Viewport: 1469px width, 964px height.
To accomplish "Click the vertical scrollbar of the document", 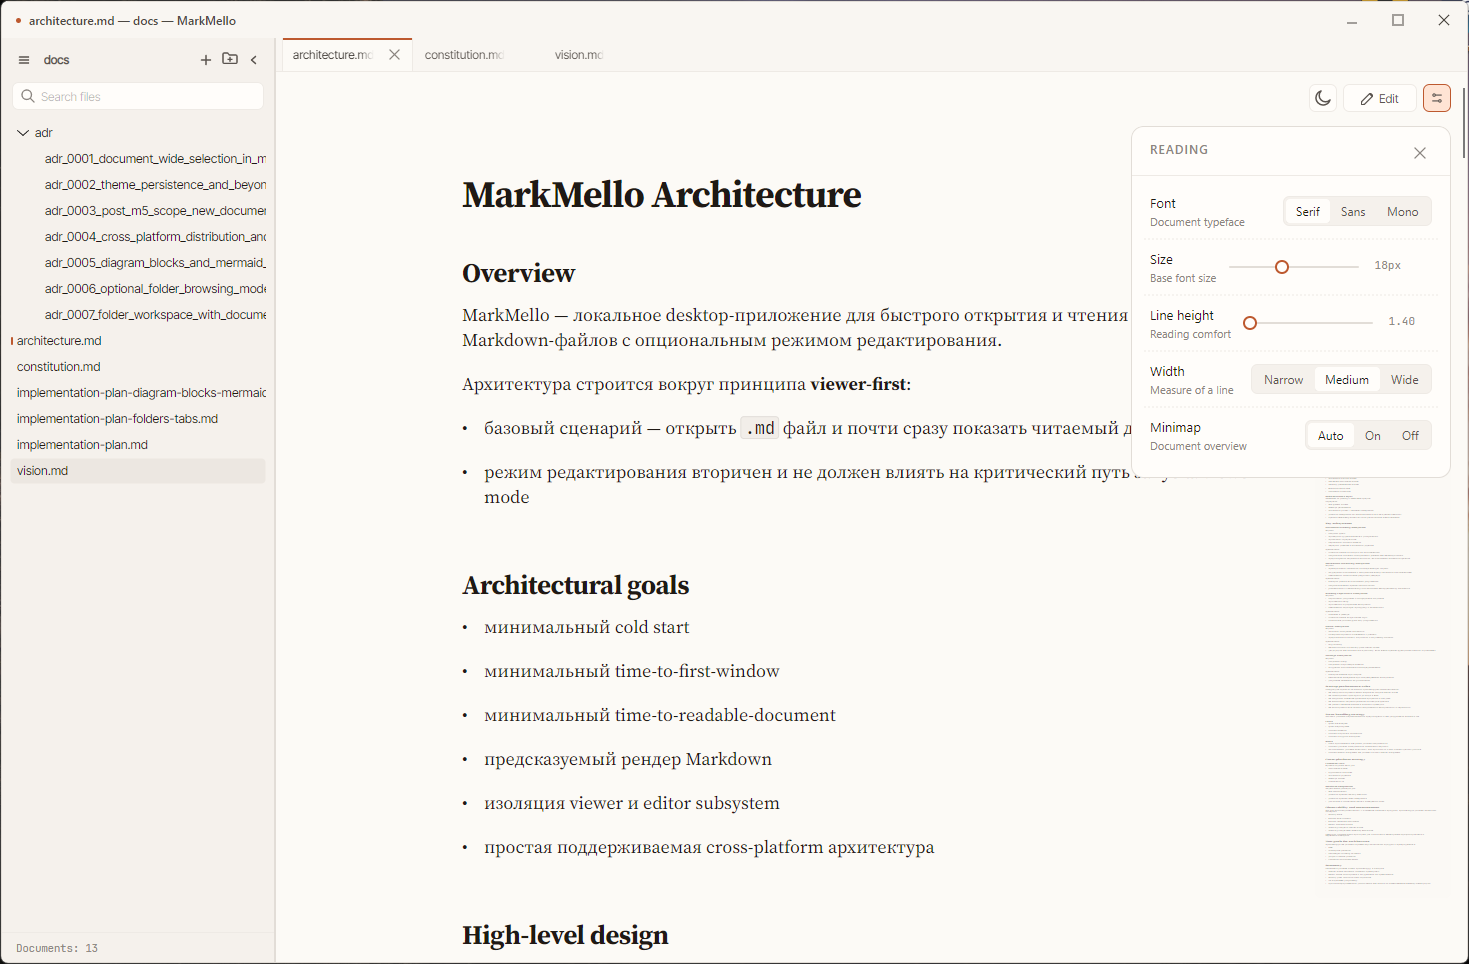I will click(x=1464, y=122).
